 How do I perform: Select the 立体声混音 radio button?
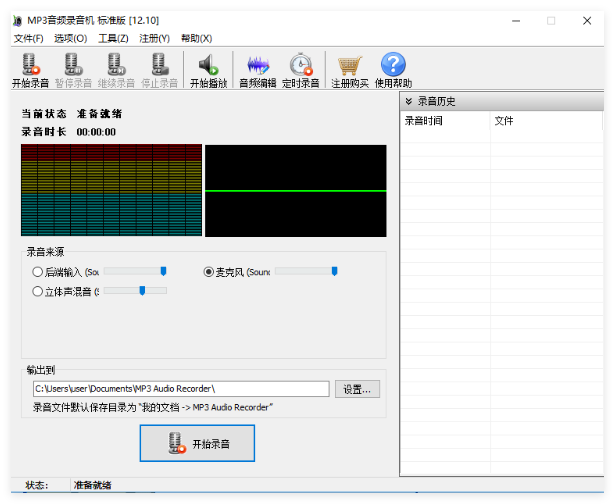click(x=38, y=292)
